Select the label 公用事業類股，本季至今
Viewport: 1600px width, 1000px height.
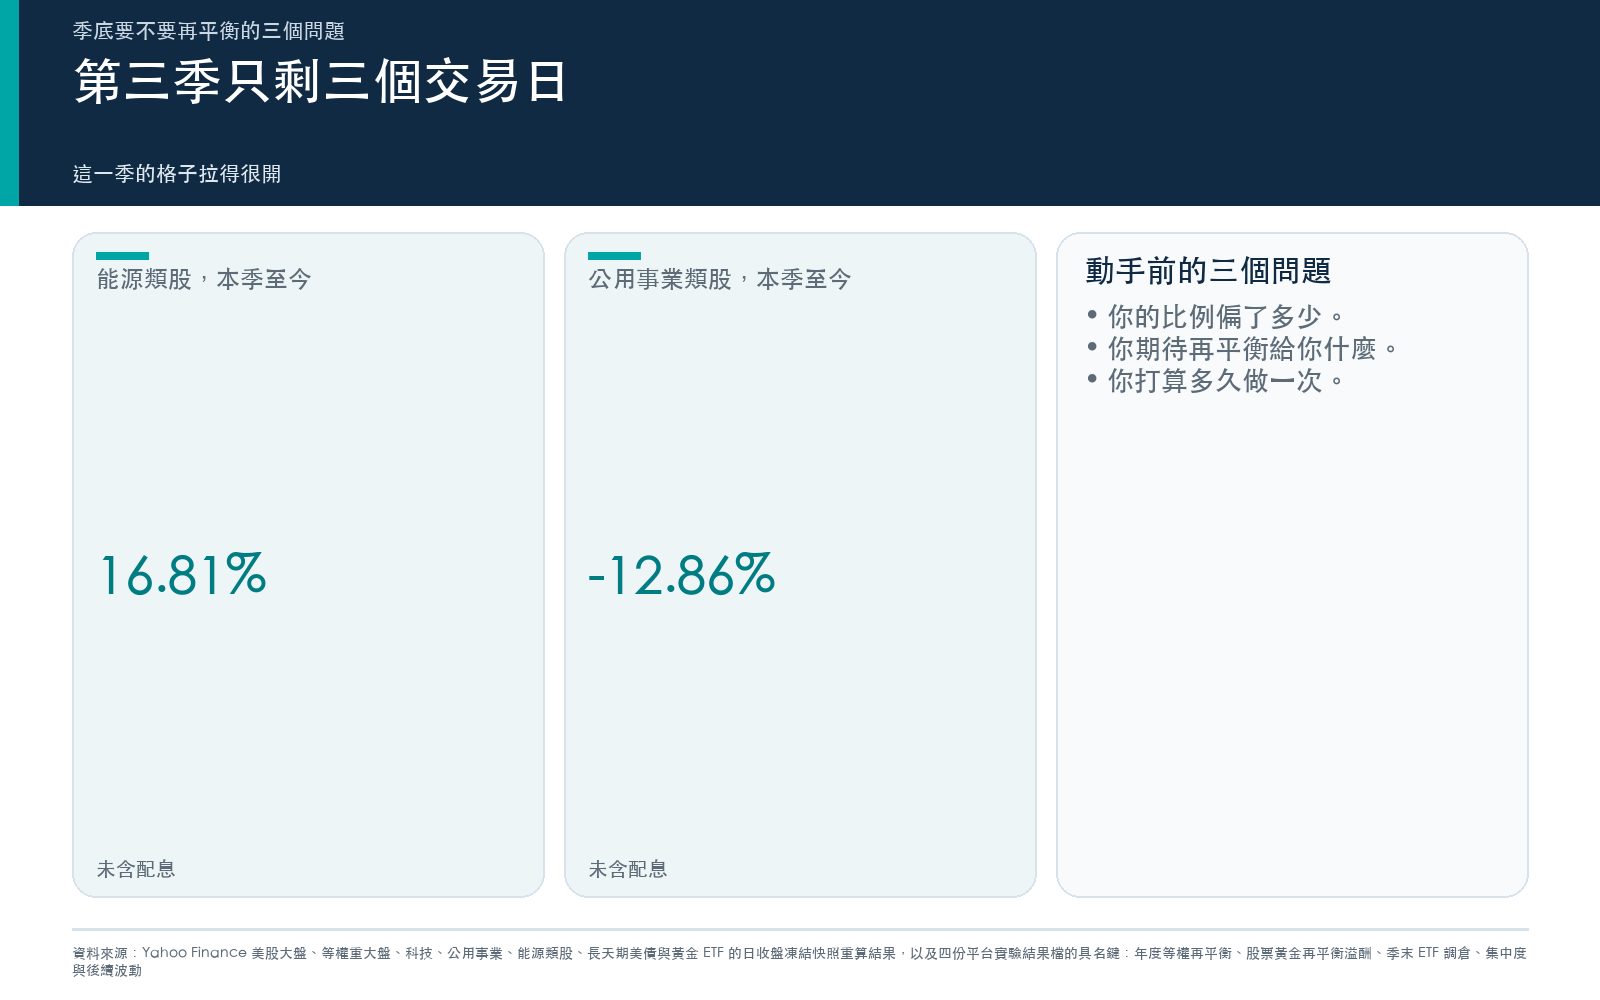coord(720,279)
